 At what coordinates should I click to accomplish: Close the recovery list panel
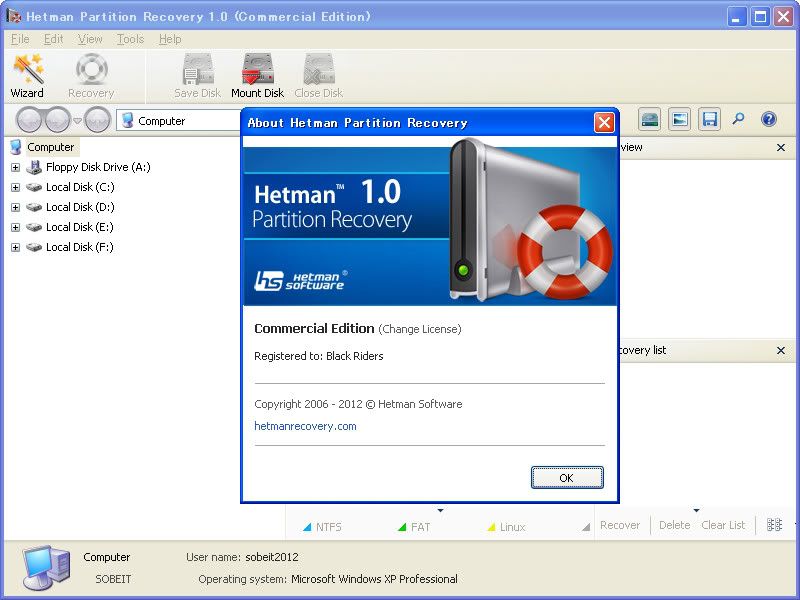tap(781, 351)
